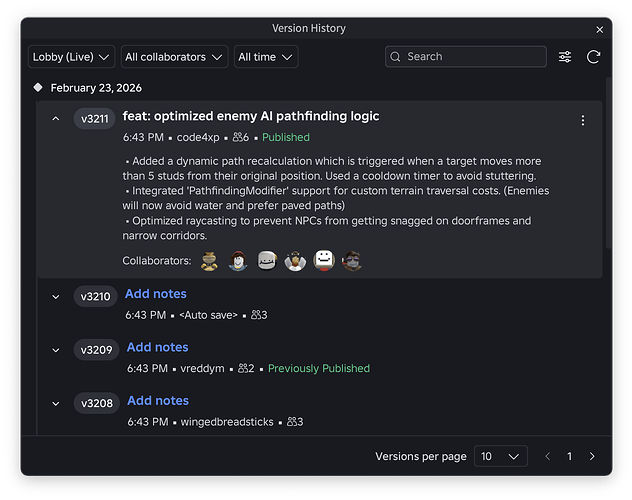Expand the v3210 version entry
The width and height of the screenshot is (632, 500).
56,297
